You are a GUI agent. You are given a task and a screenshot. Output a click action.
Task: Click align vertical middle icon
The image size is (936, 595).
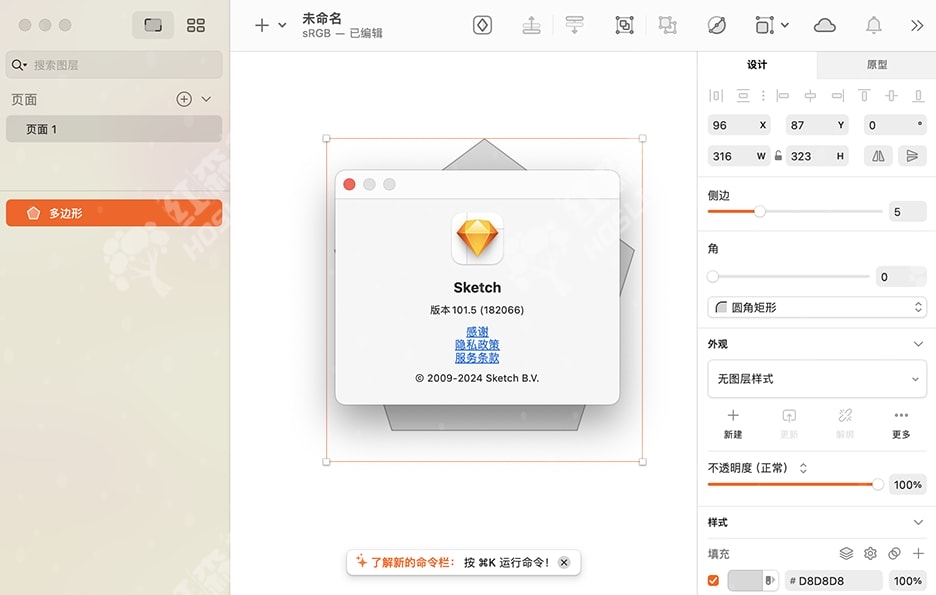tap(891, 95)
